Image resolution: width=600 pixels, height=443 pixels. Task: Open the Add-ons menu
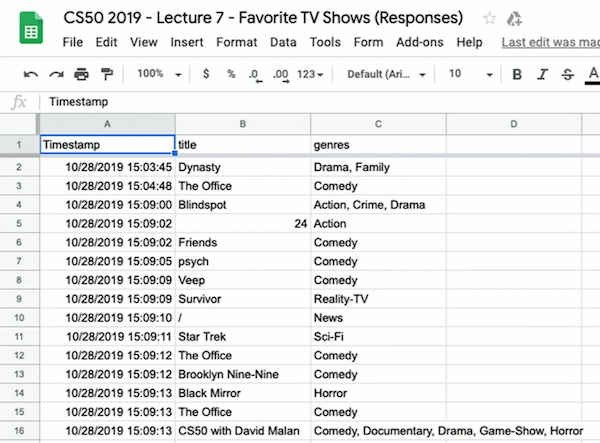[x=419, y=43]
